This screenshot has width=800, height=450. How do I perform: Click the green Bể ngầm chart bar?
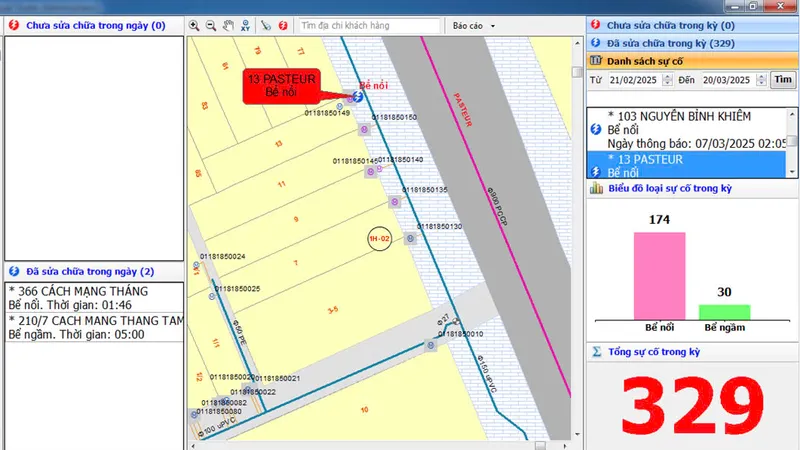click(724, 312)
